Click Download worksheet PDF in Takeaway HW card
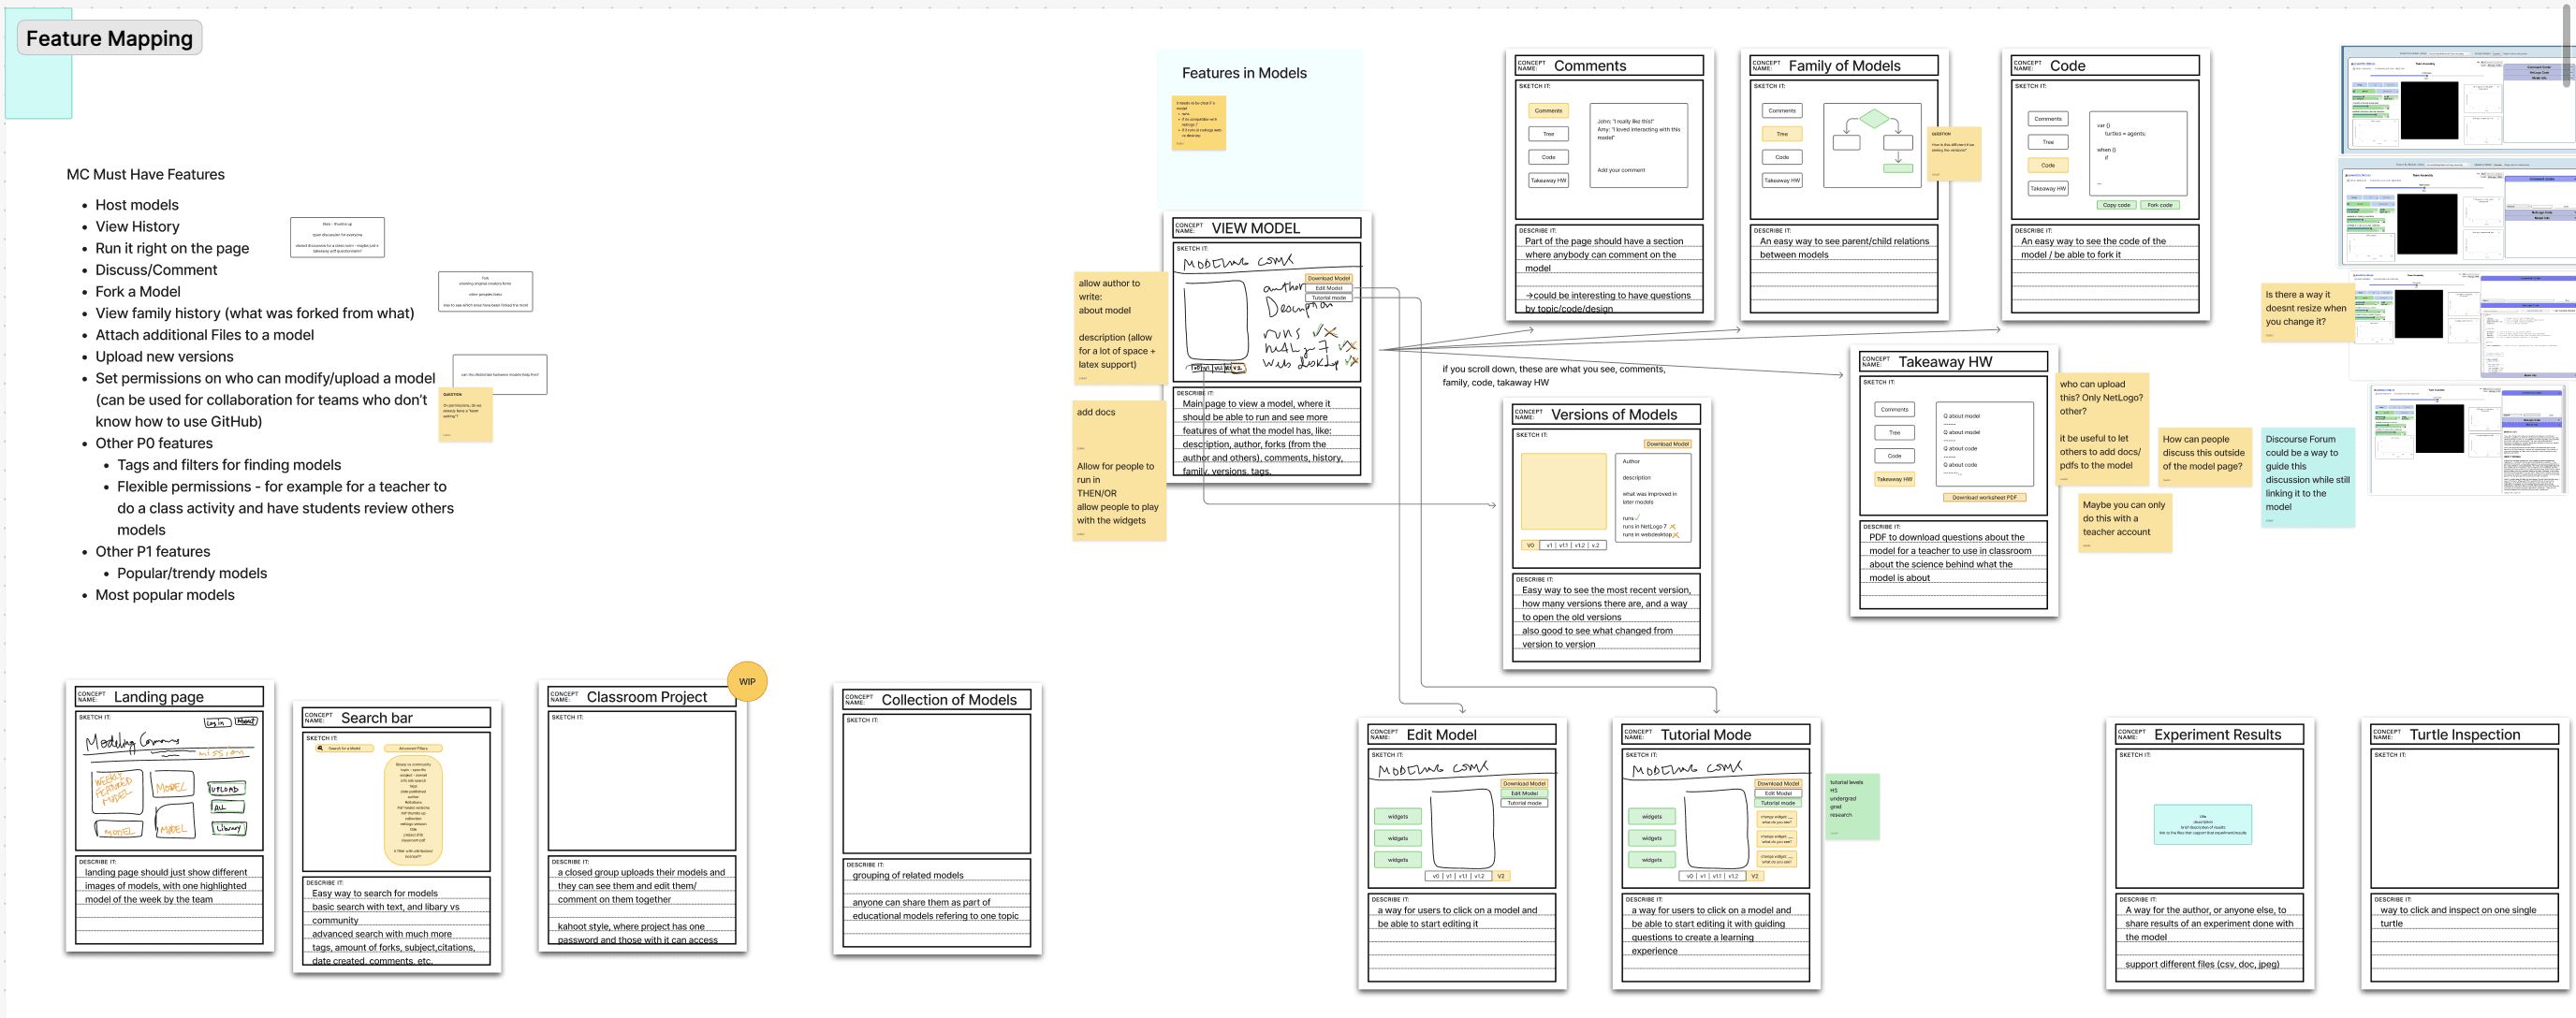2576x1018 pixels. click(x=1984, y=497)
